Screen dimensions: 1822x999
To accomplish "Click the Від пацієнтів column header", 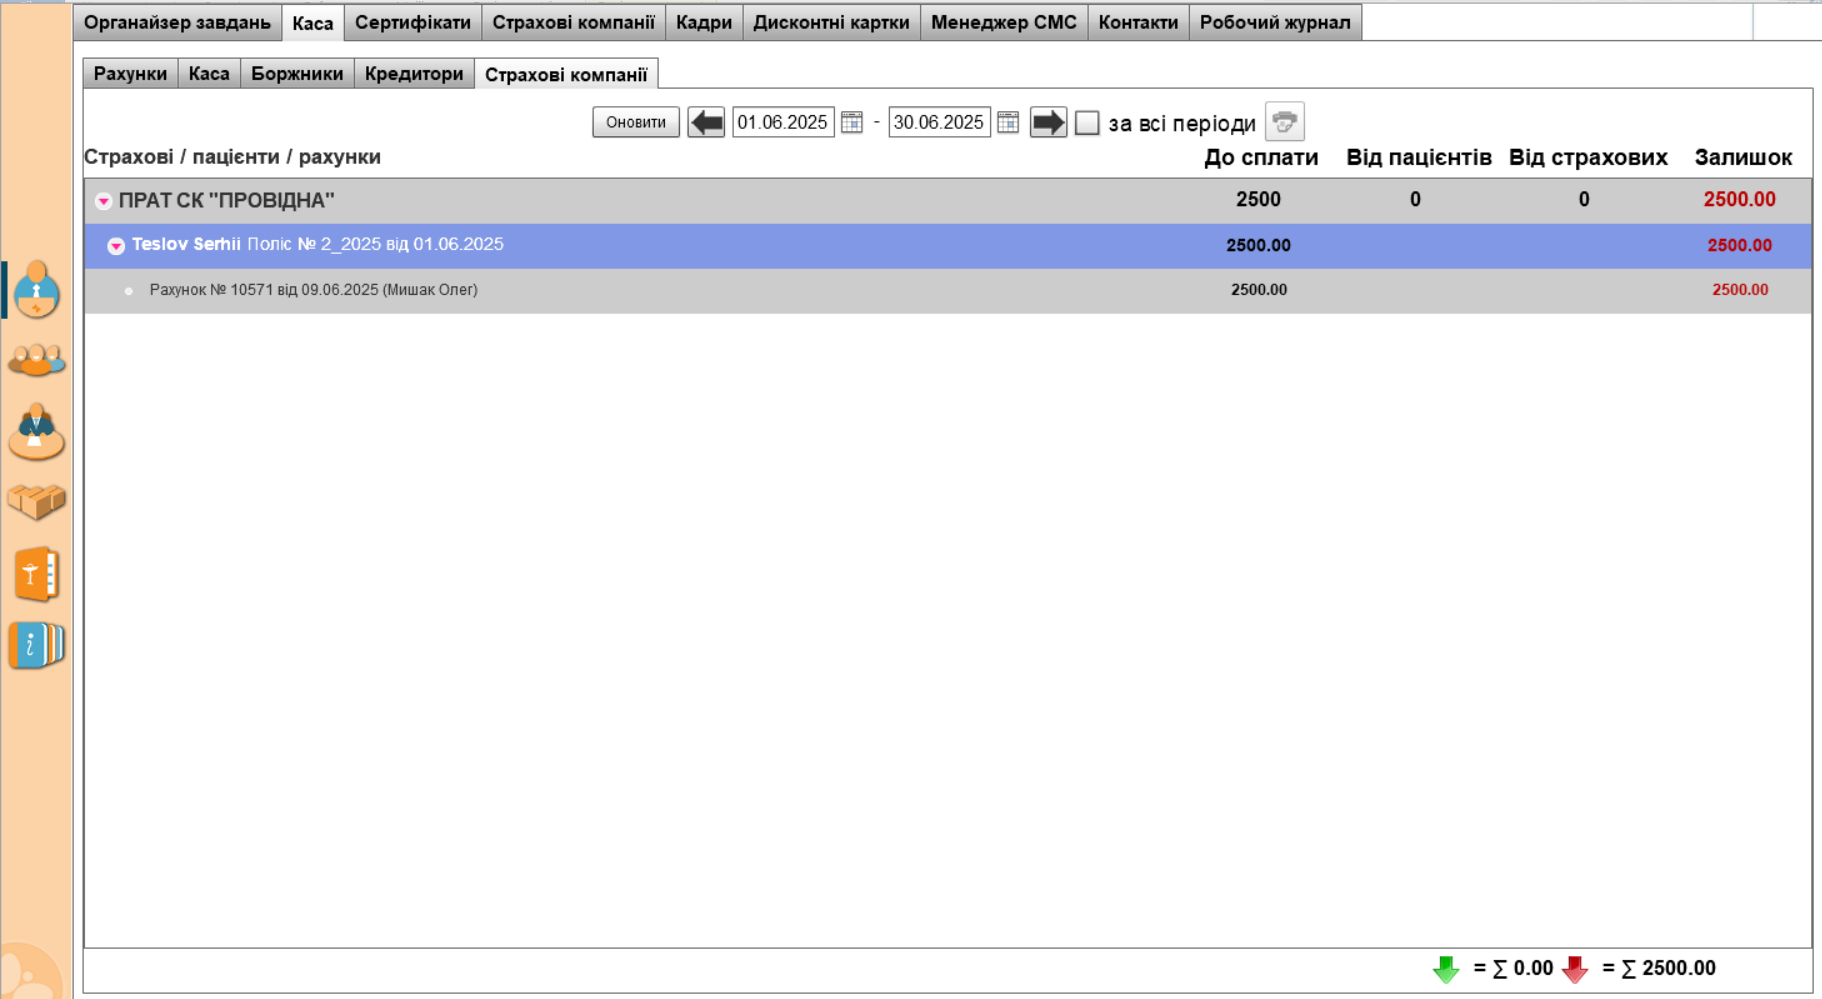I will coord(1419,157).
